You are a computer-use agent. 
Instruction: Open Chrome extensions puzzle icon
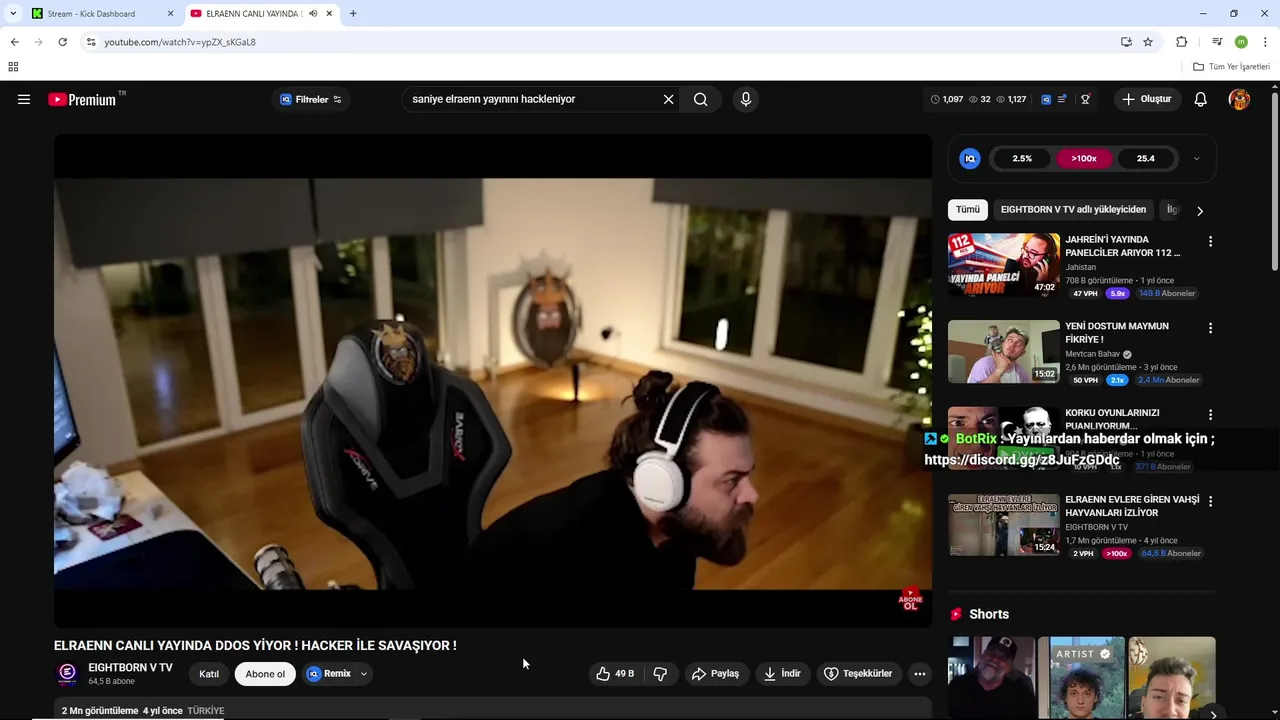click(1182, 42)
